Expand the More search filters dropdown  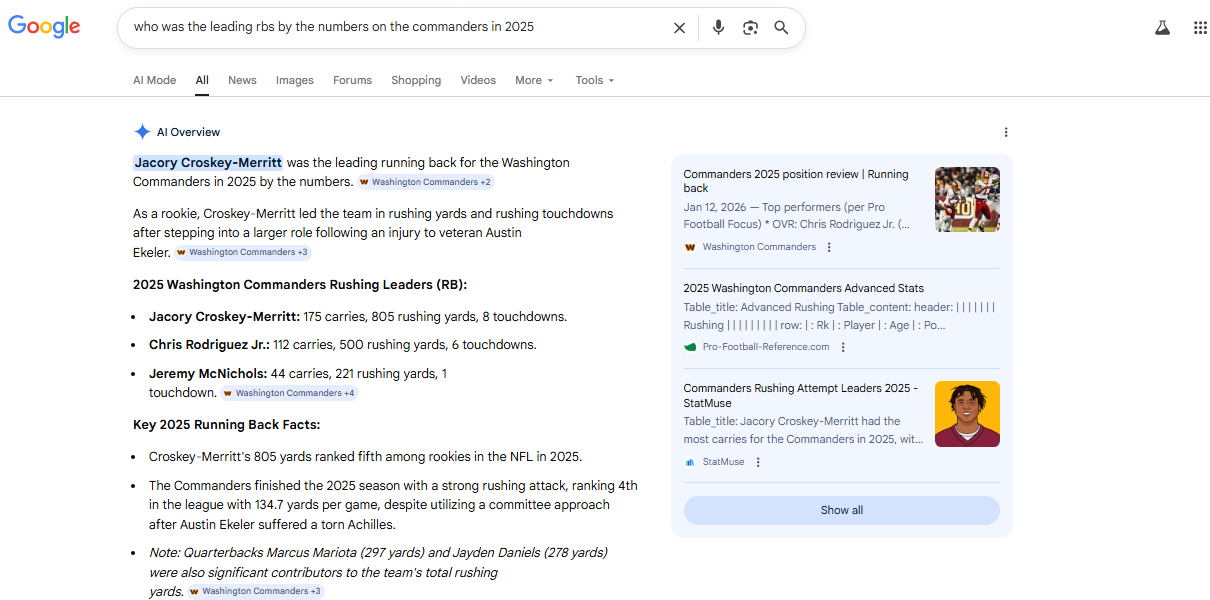click(x=534, y=80)
